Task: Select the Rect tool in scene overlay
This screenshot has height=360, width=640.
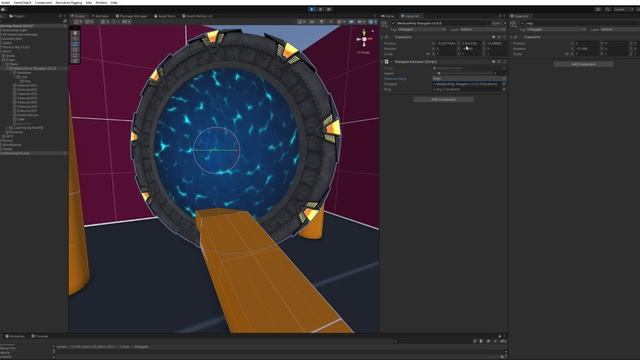Action: click(75, 54)
